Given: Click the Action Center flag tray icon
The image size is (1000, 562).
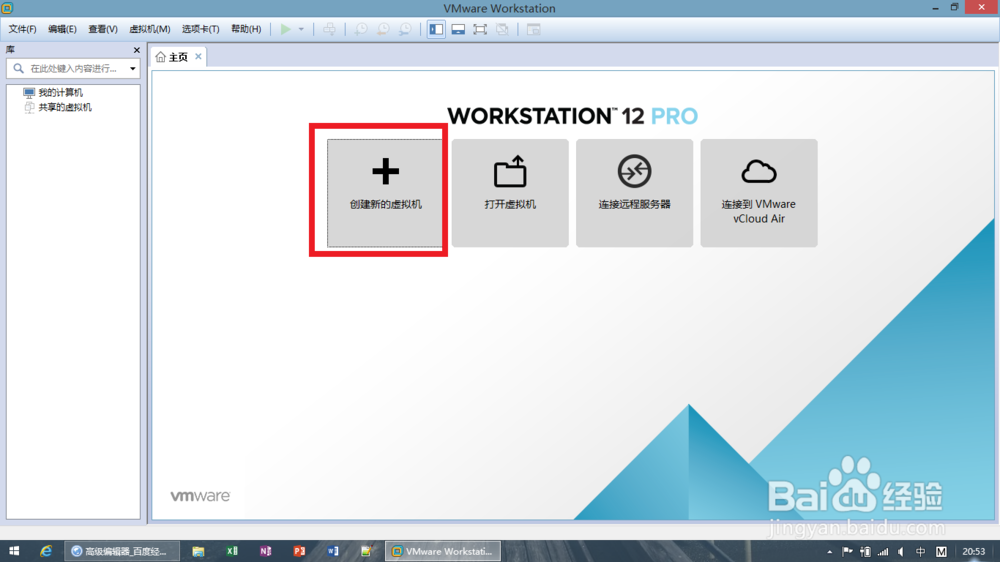Looking at the screenshot, I should (847, 552).
